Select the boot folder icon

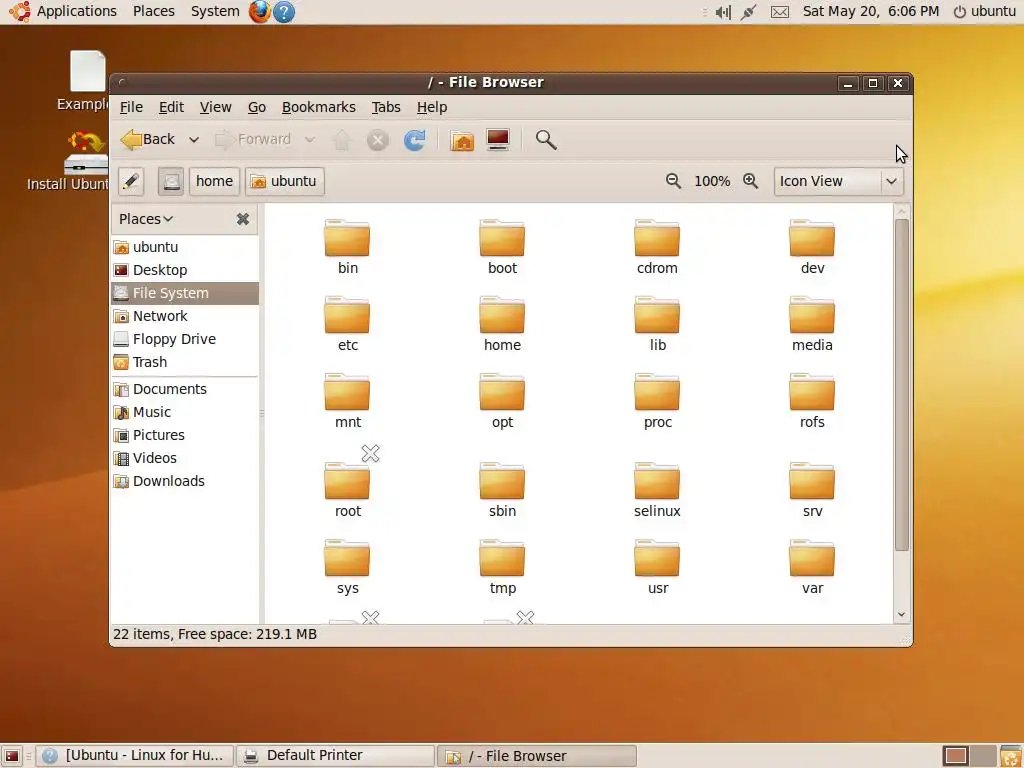click(502, 238)
